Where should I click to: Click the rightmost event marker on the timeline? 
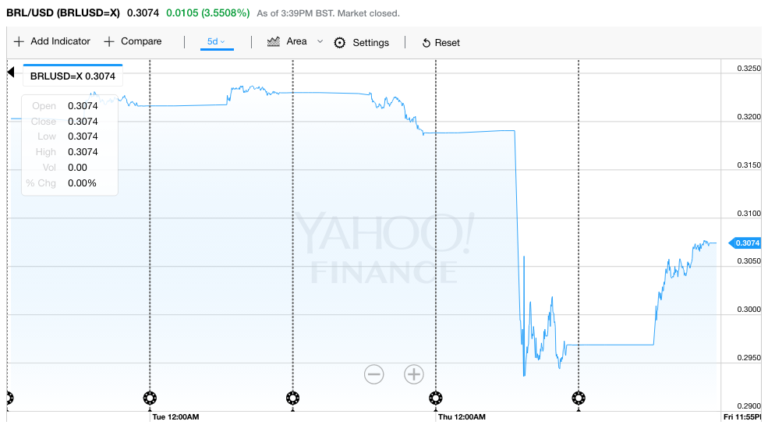click(579, 398)
